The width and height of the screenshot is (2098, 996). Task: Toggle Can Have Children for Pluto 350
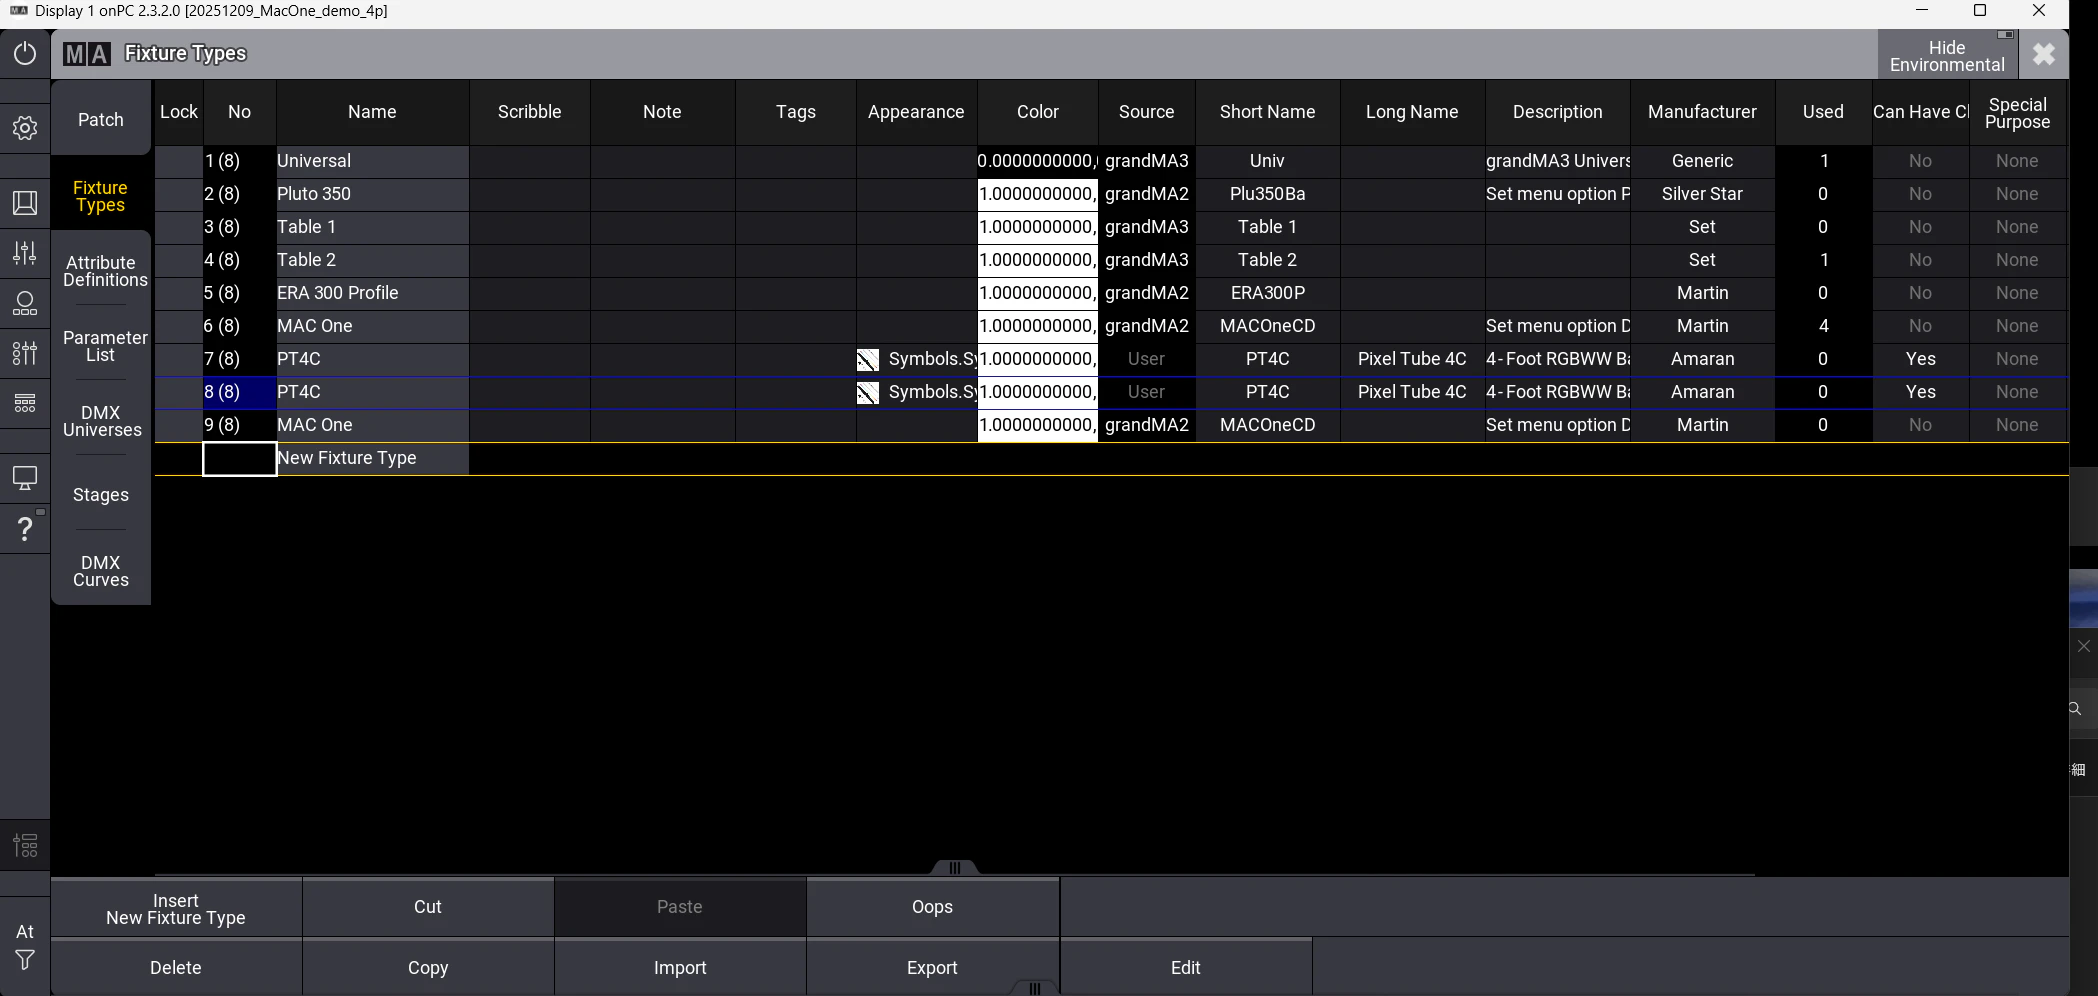pyautogui.click(x=1920, y=194)
